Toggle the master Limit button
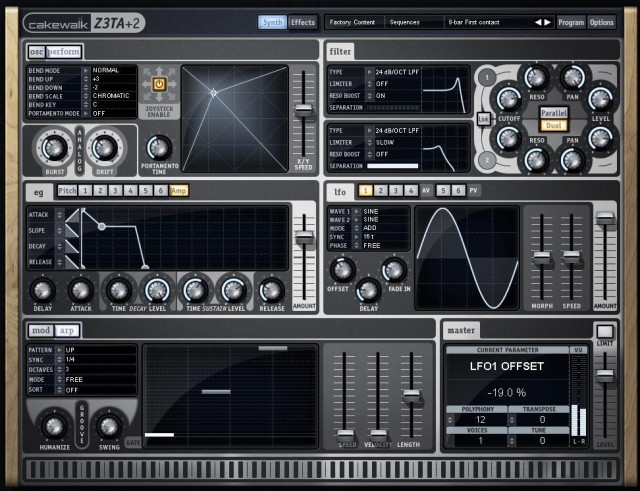Viewport: 640px width, 491px height. click(x=604, y=332)
